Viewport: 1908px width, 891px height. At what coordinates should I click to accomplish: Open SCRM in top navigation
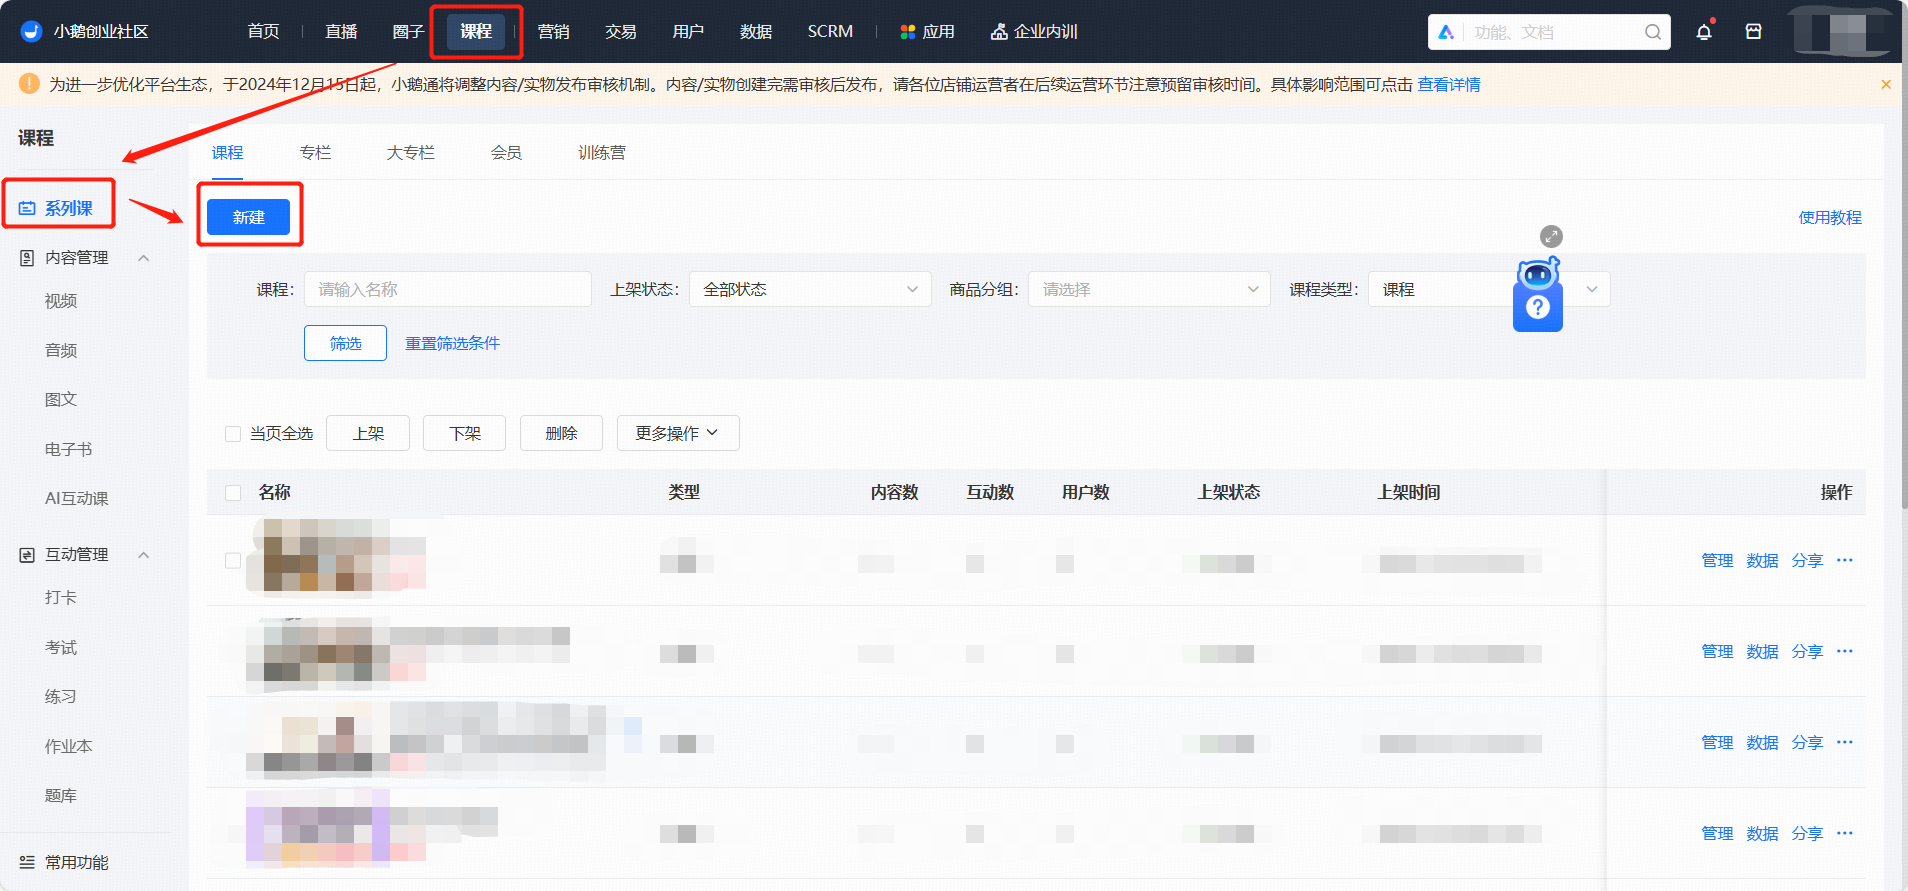830,32
